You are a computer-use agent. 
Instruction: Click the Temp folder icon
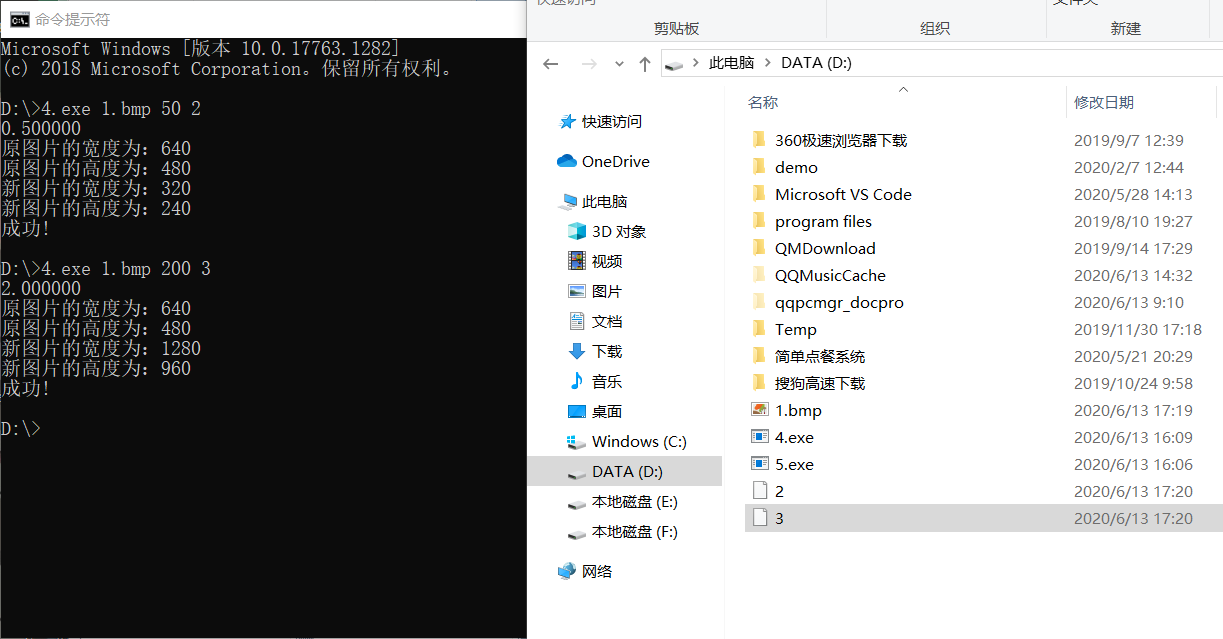click(x=759, y=329)
